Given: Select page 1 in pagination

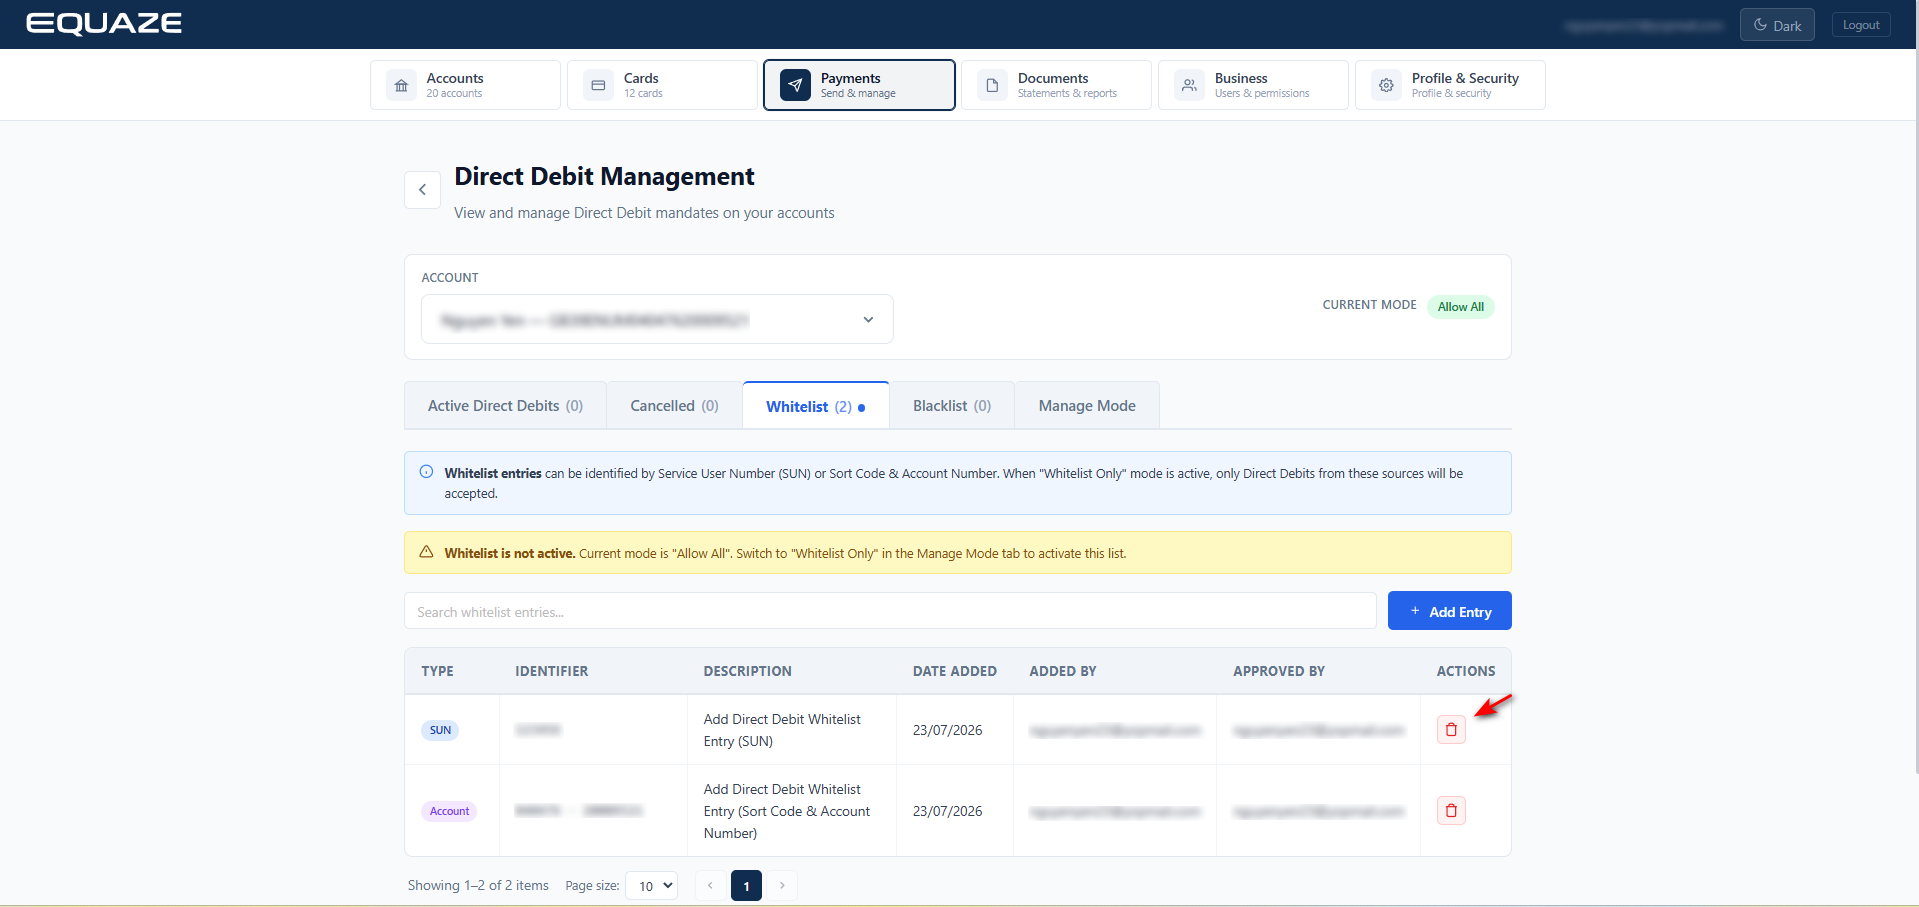Looking at the screenshot, I should pos(746,886).
